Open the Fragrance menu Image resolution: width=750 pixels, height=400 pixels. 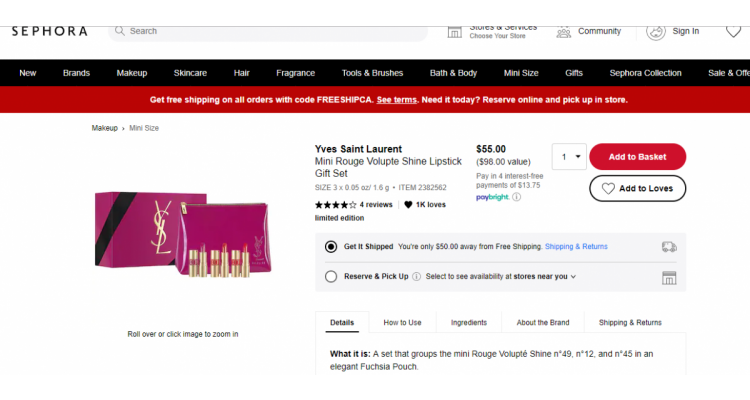(x=296, y=73)
